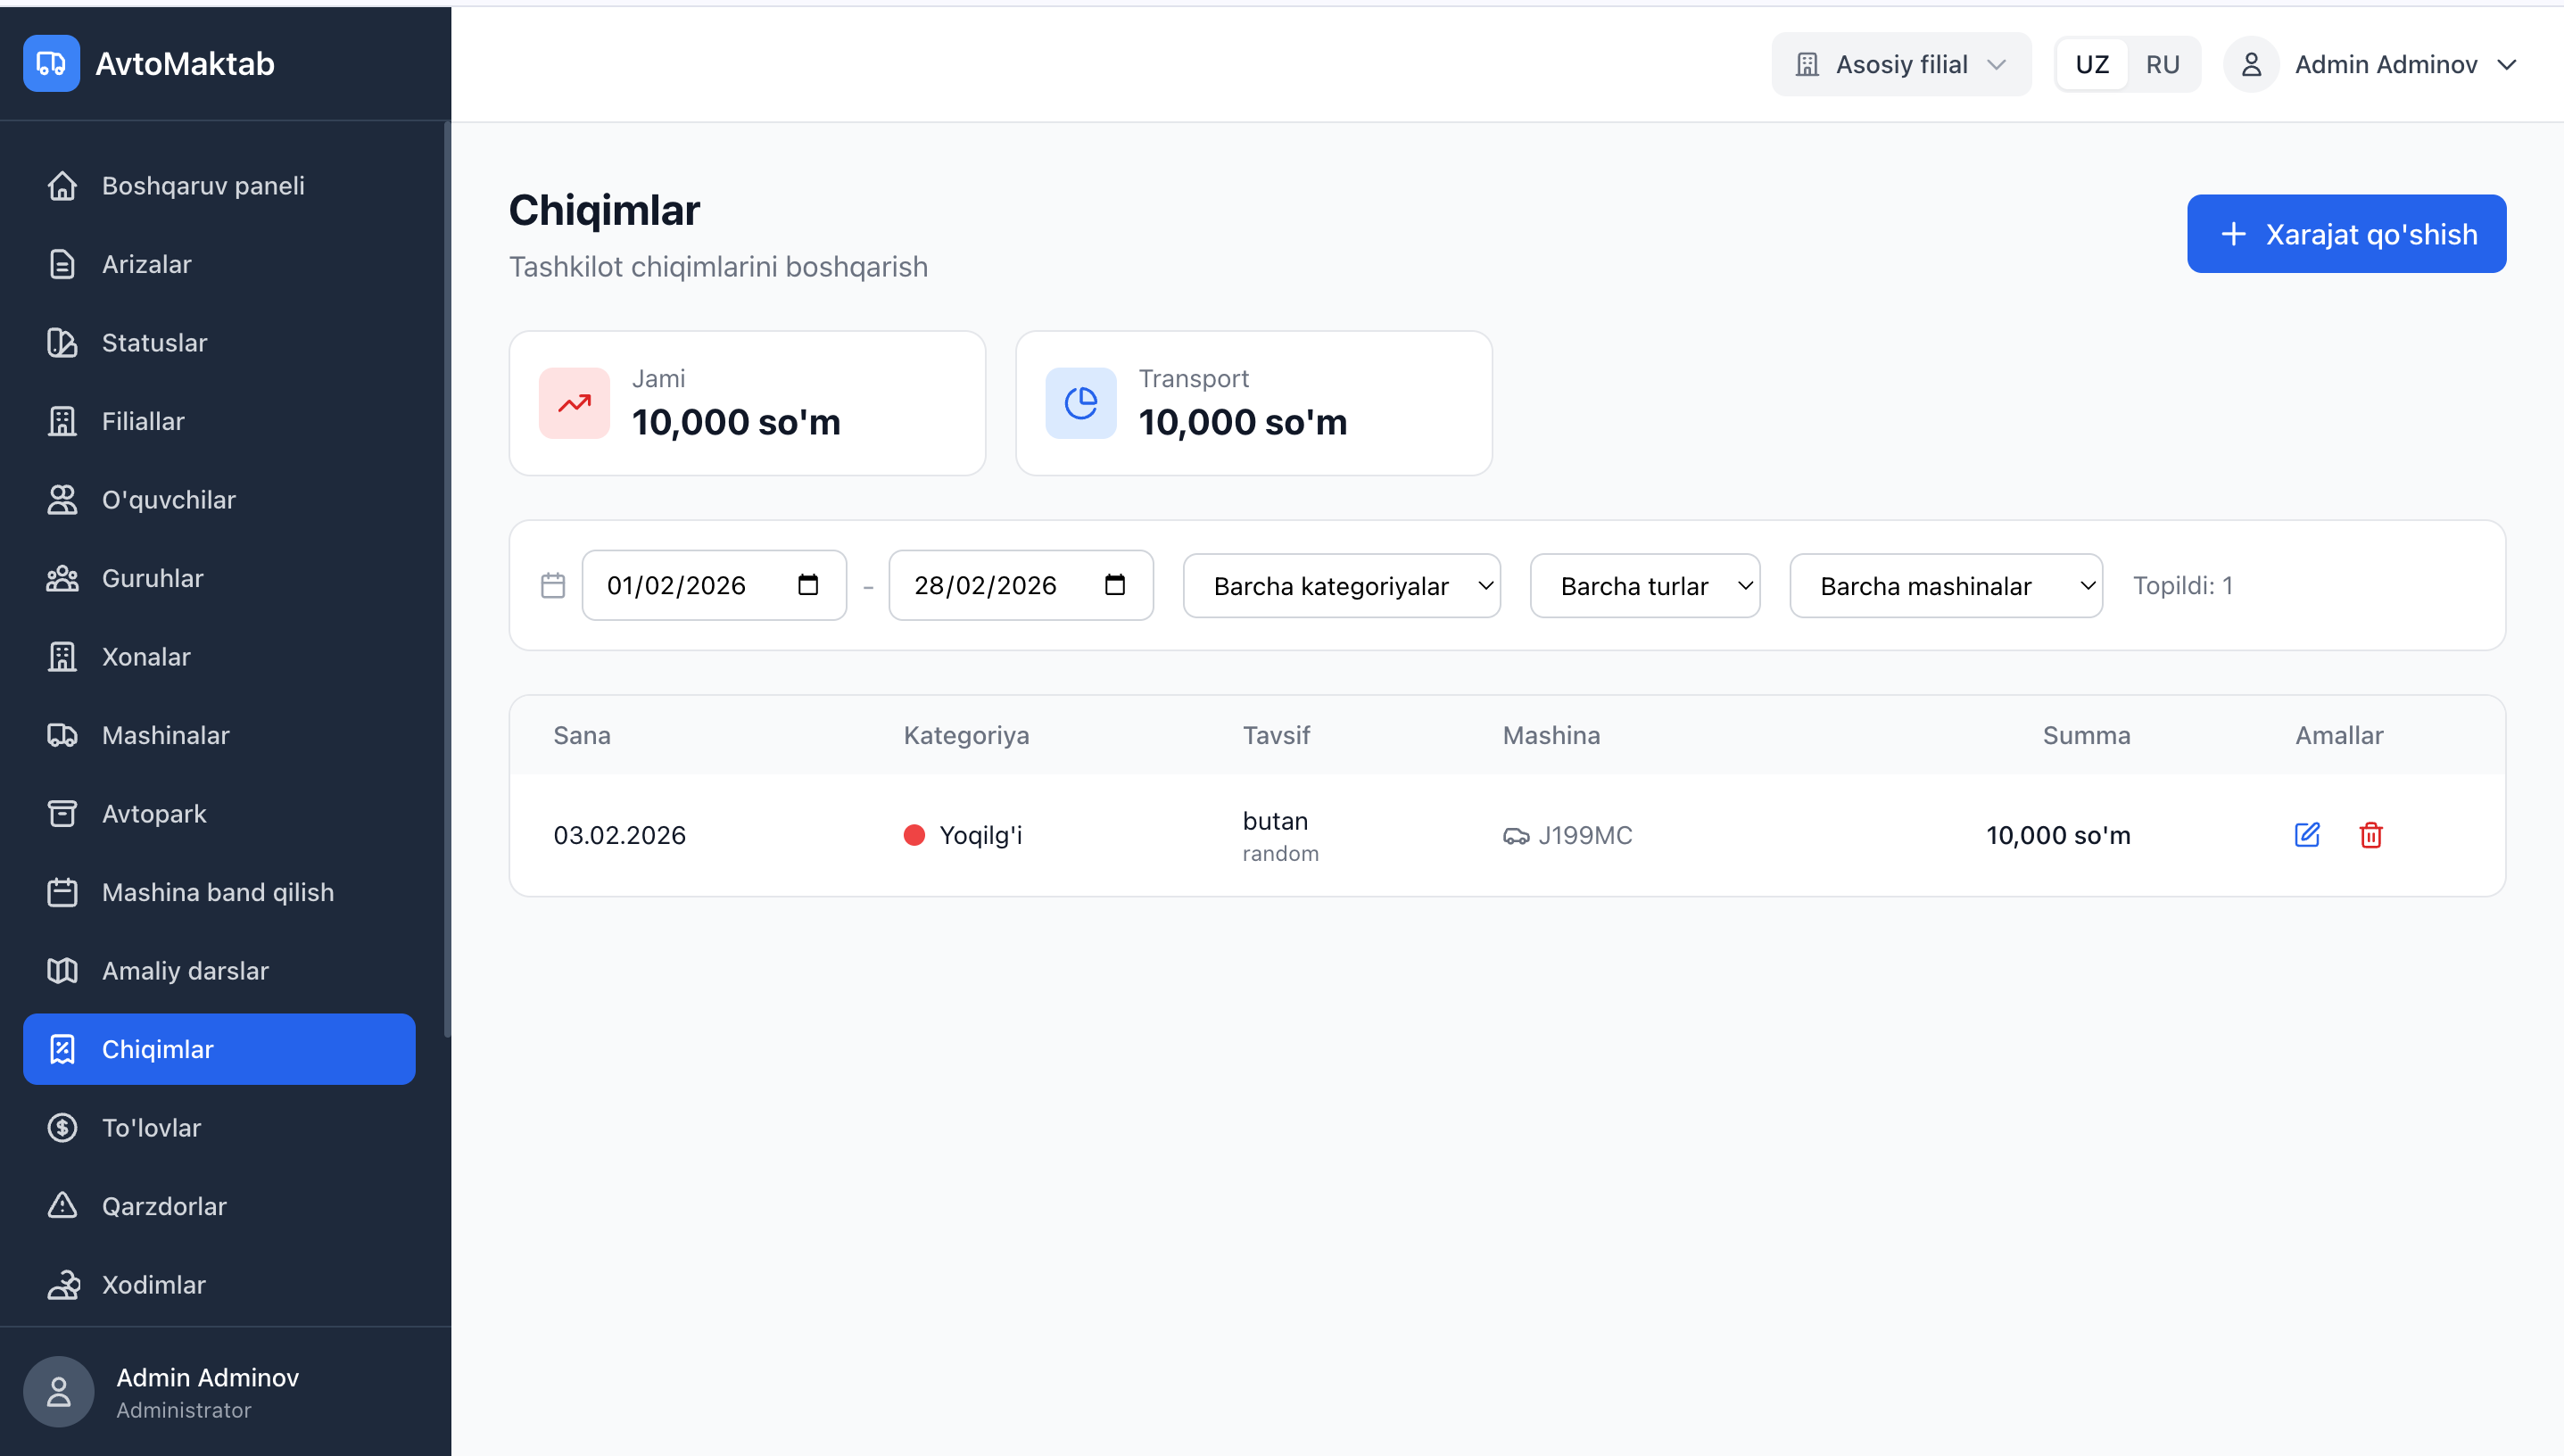Image resolution: width=2564 pixels, height=1456 pixels.
Task: Click the AvtoMaktab logo icon
Action: point(51,64)
